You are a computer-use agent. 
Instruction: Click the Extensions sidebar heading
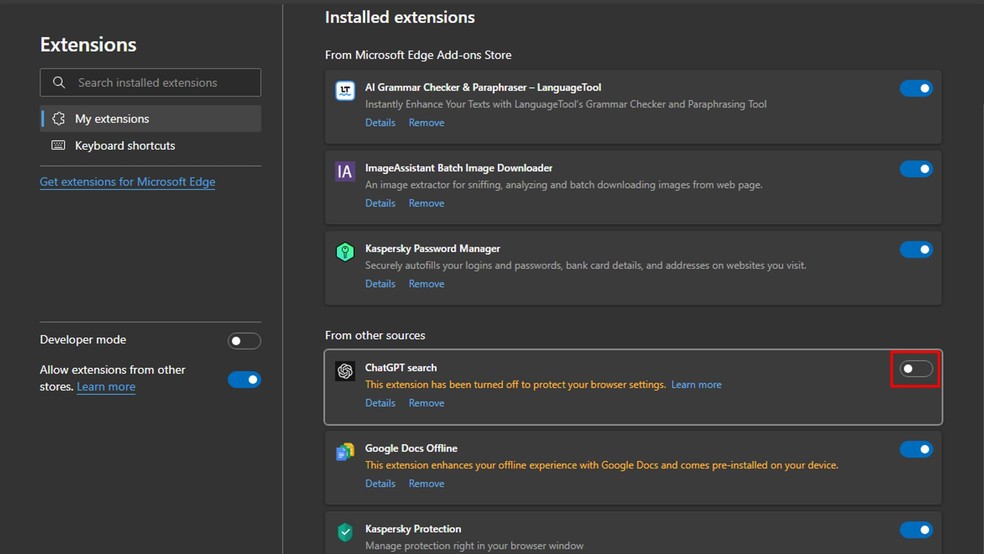click(x=88, y=45)
